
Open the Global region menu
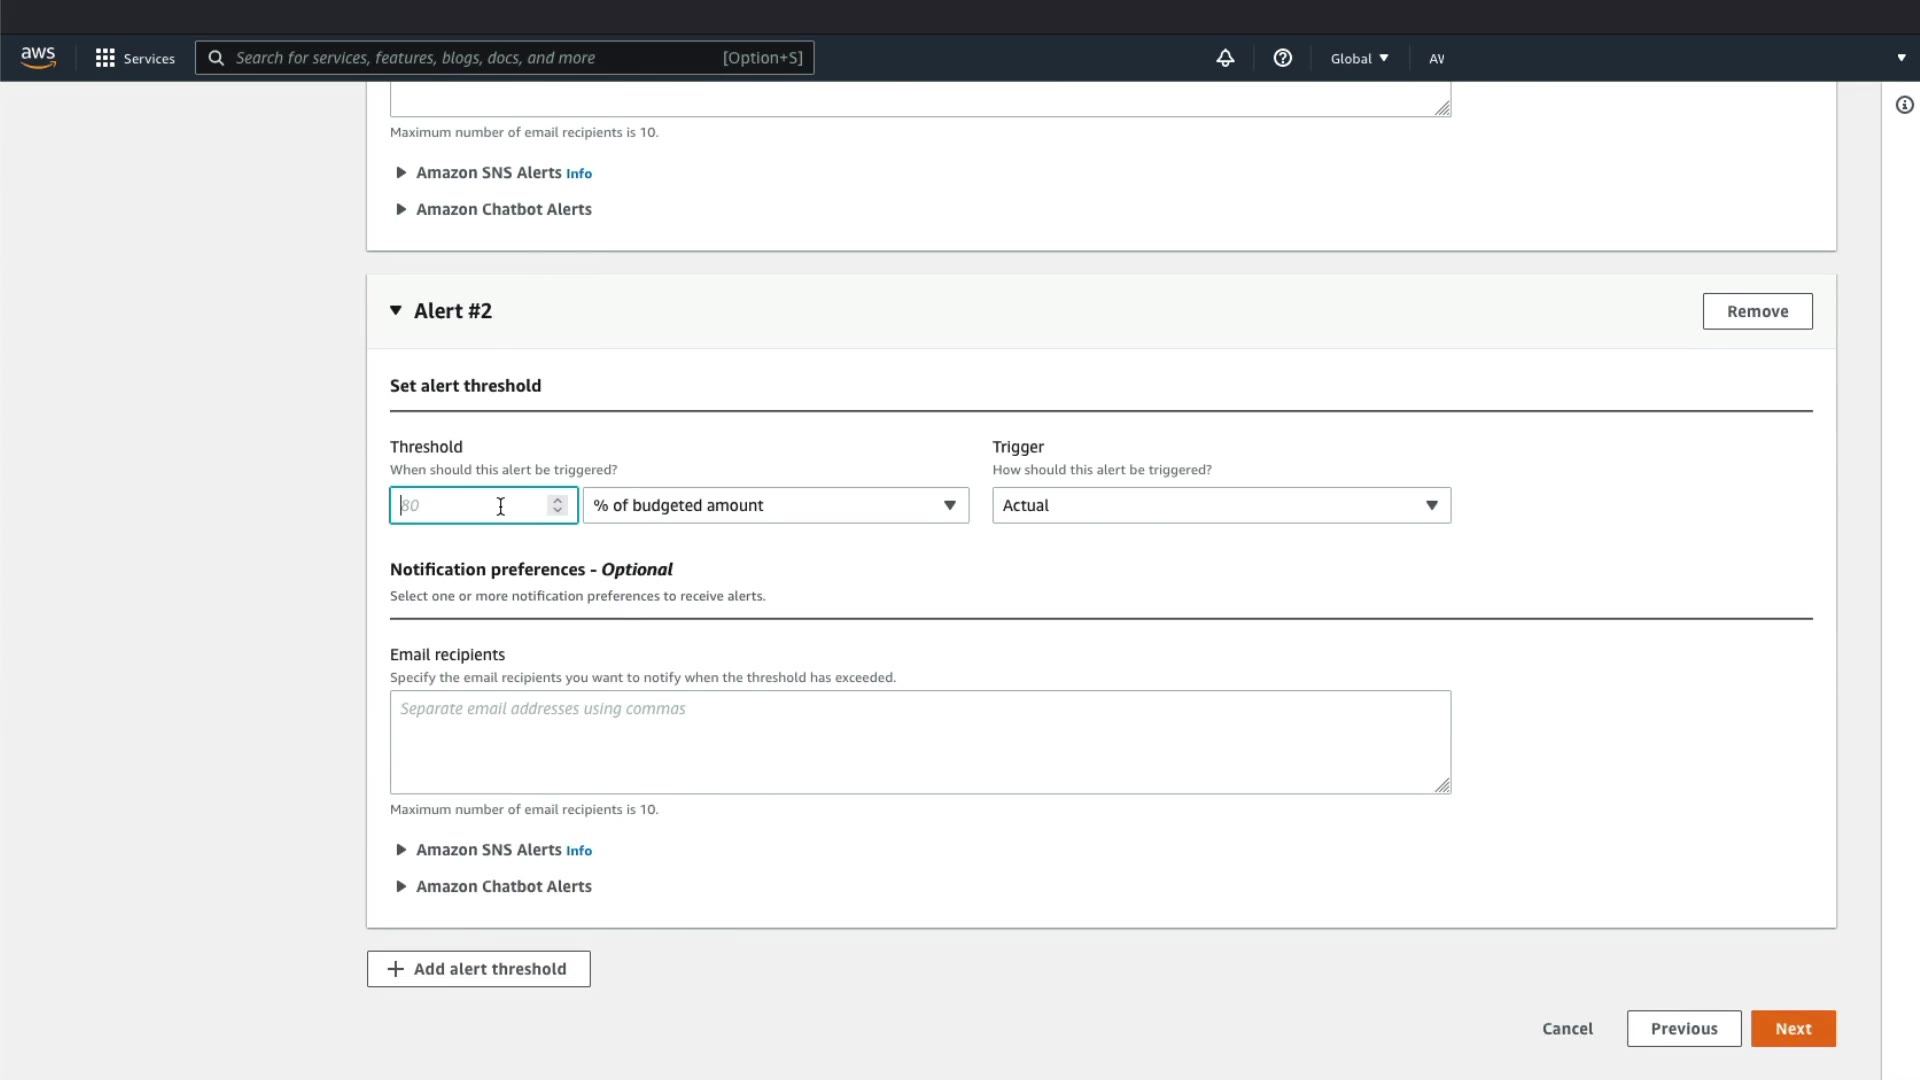(x=1359, y=58)
